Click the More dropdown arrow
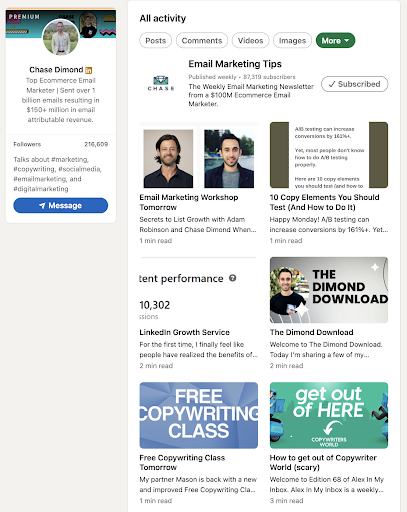The image size is (407, 512). [x=346, y=40]
